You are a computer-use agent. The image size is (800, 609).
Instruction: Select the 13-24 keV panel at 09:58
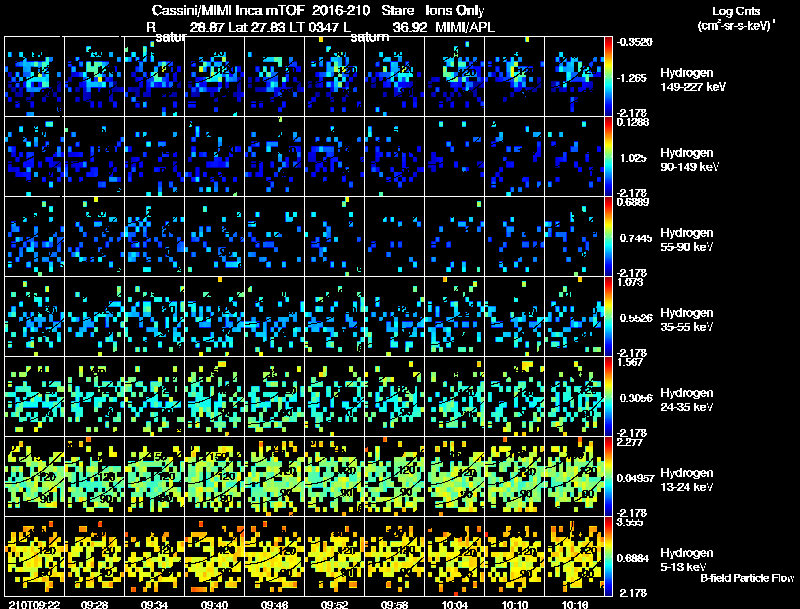click(394, 476)
